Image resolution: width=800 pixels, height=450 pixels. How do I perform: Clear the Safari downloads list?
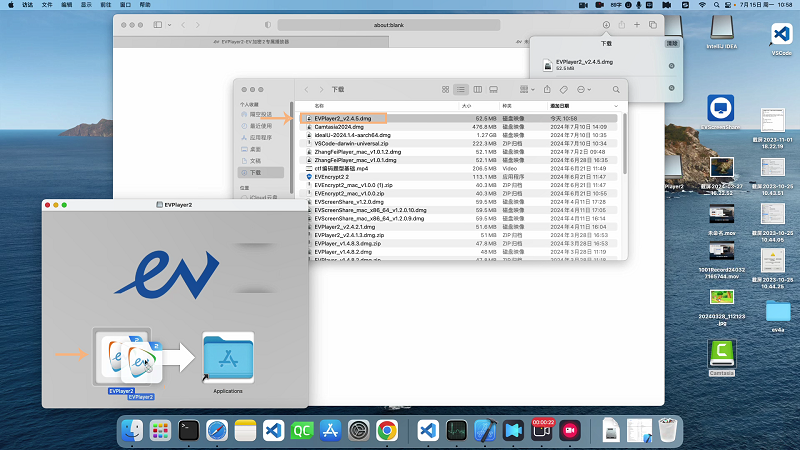pos(672,43)
